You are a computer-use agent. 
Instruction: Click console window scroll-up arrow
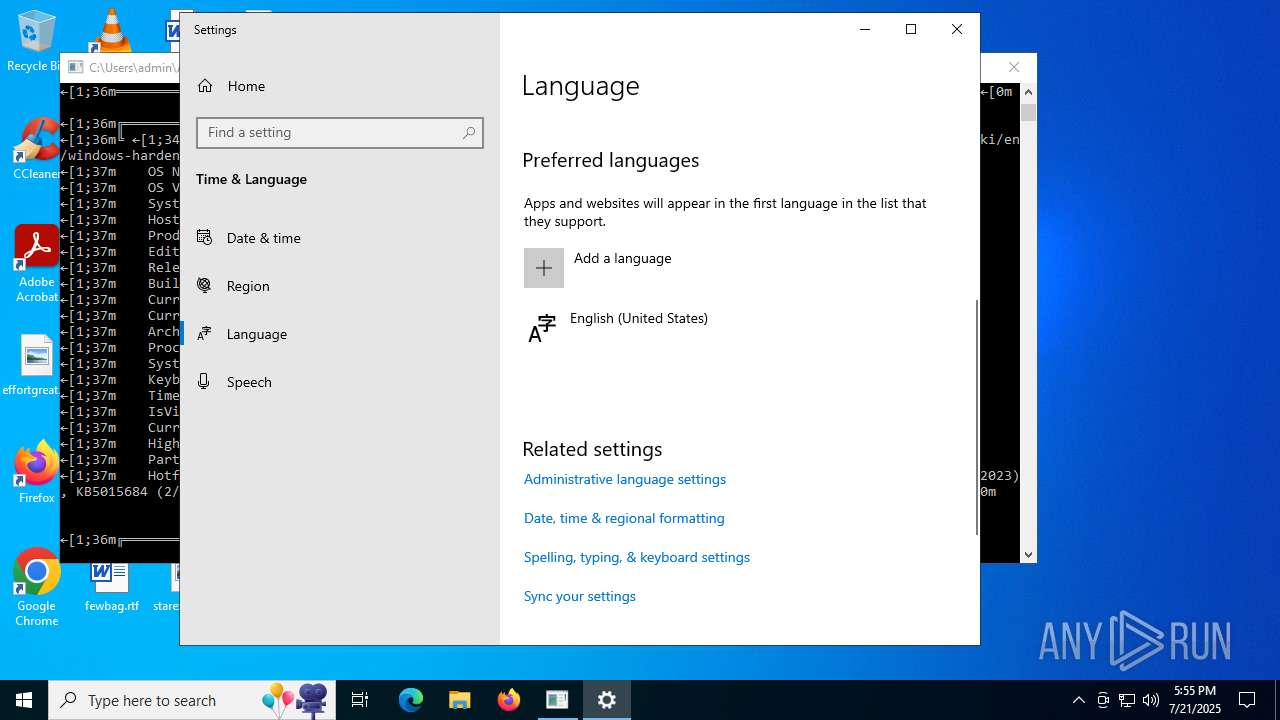[1028, 92]
